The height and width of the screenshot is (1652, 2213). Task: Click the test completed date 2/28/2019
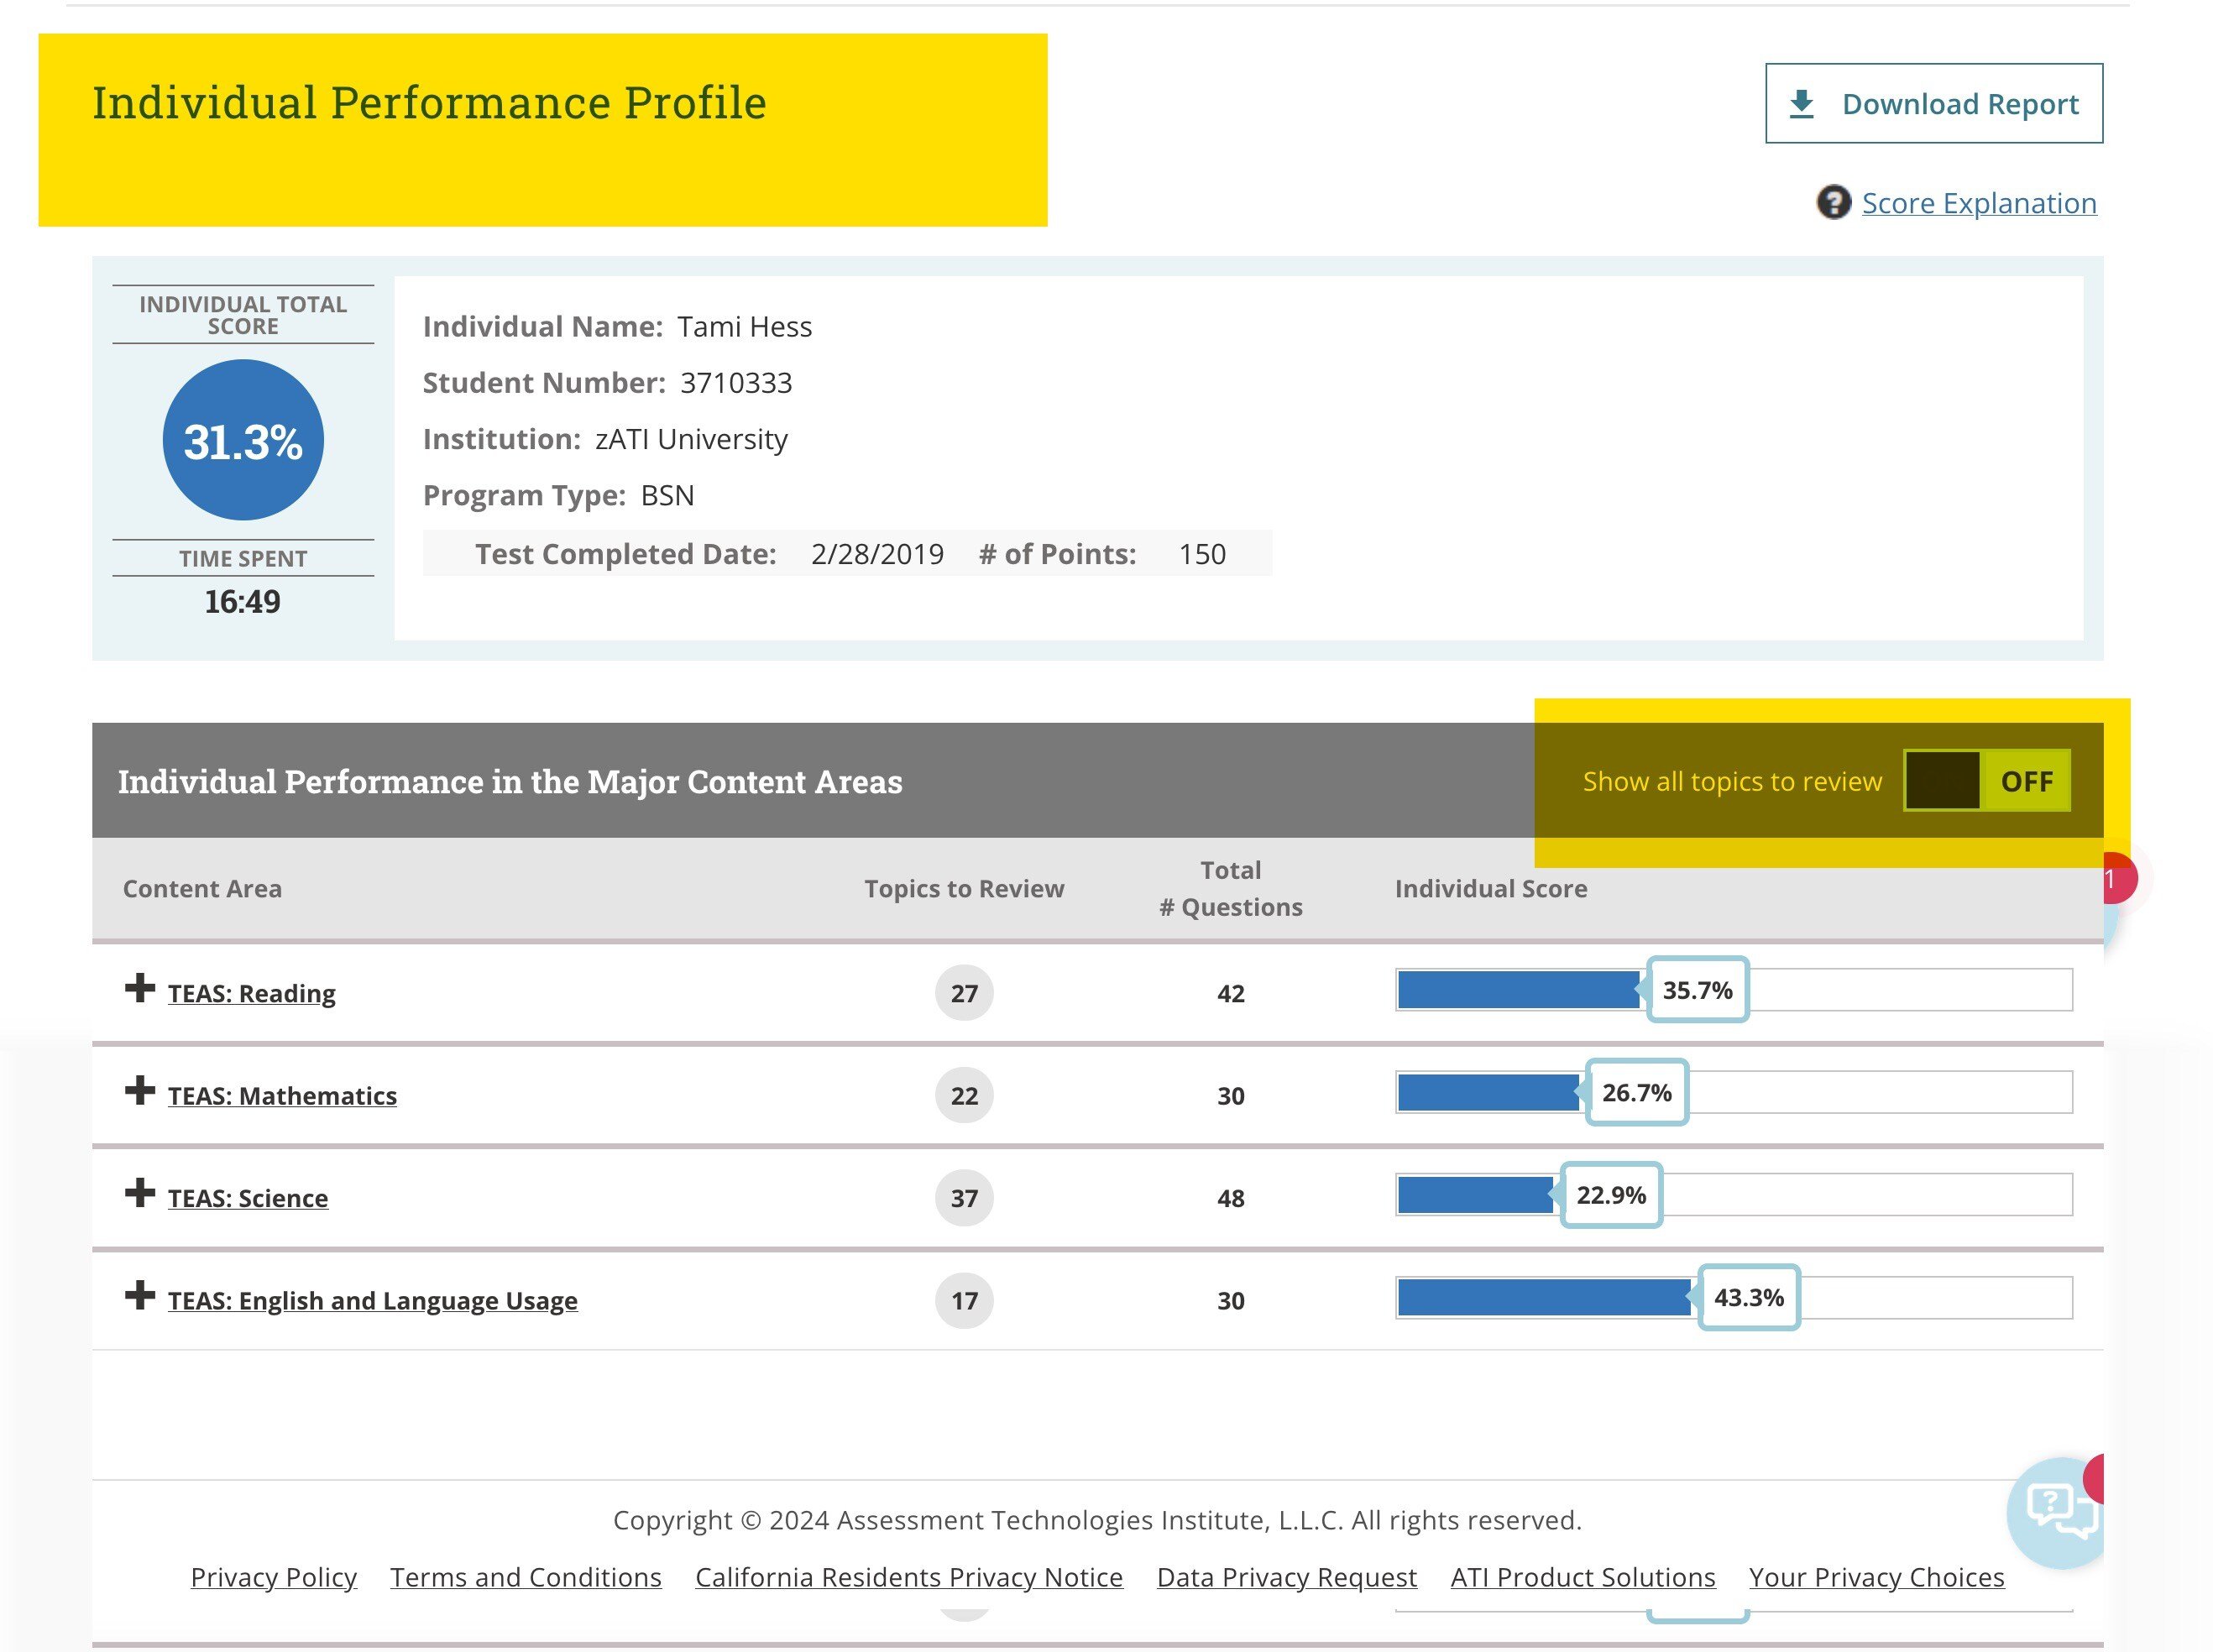(x=877, y=554)
